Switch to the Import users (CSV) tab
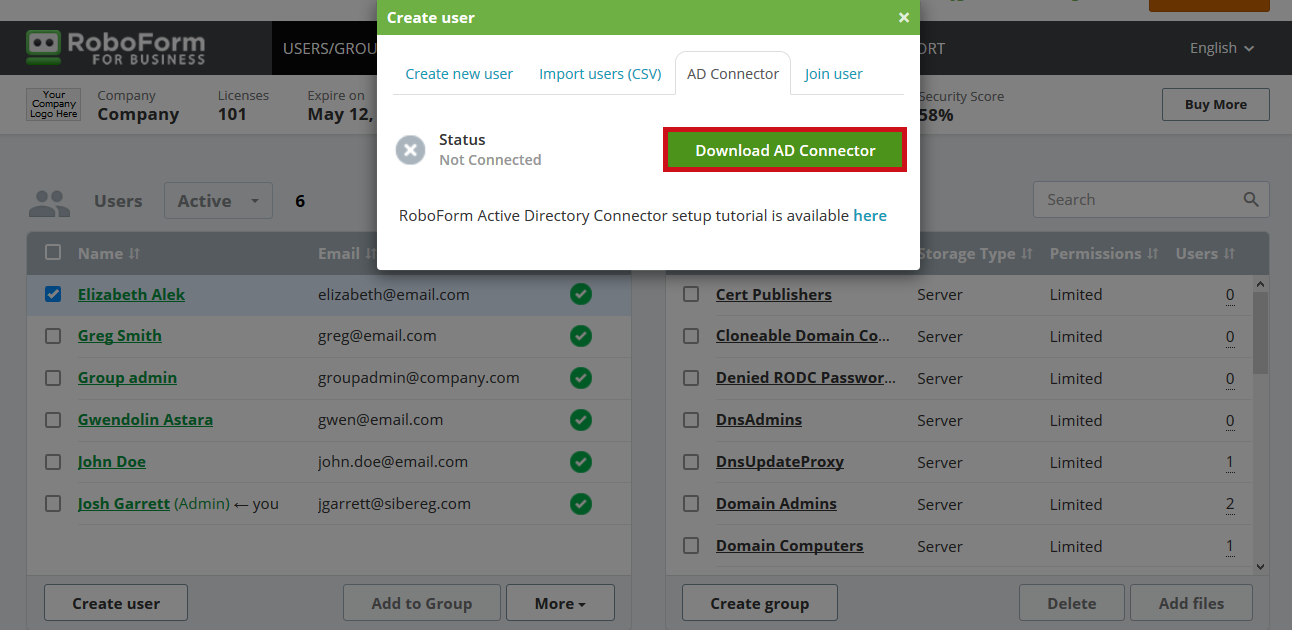 point(600,74)
